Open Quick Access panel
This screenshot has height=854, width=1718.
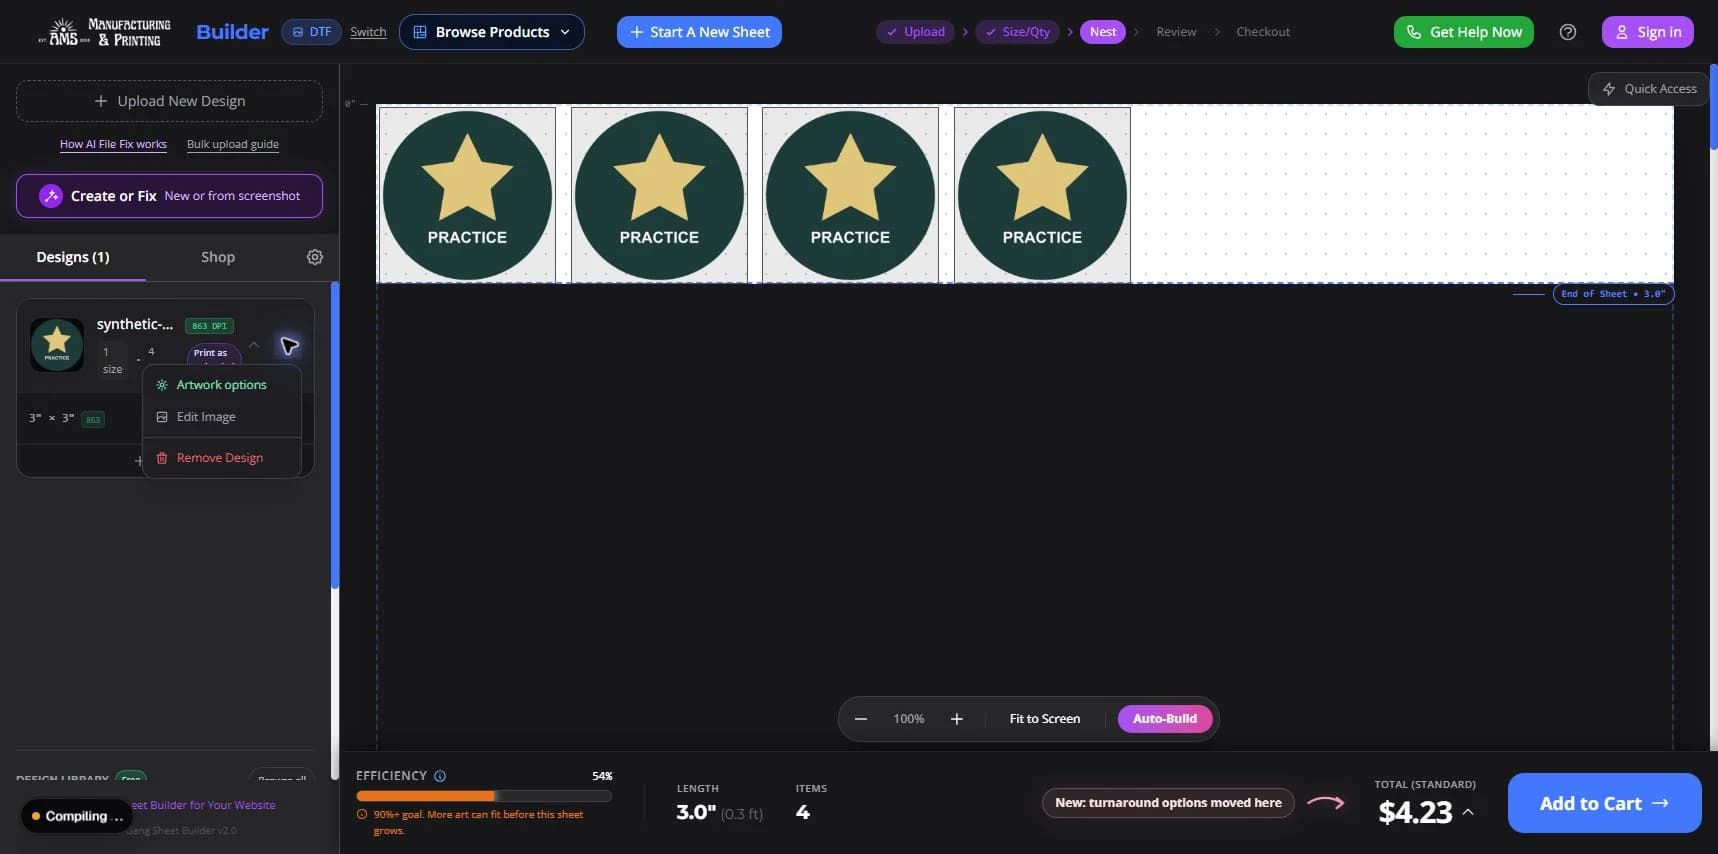(1649, 89)
